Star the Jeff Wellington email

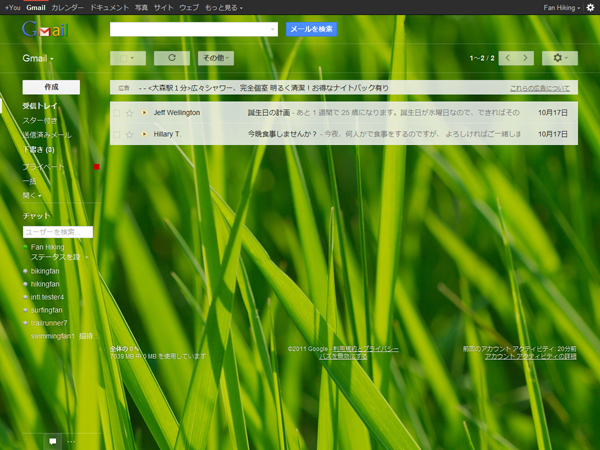coord(129,113)
